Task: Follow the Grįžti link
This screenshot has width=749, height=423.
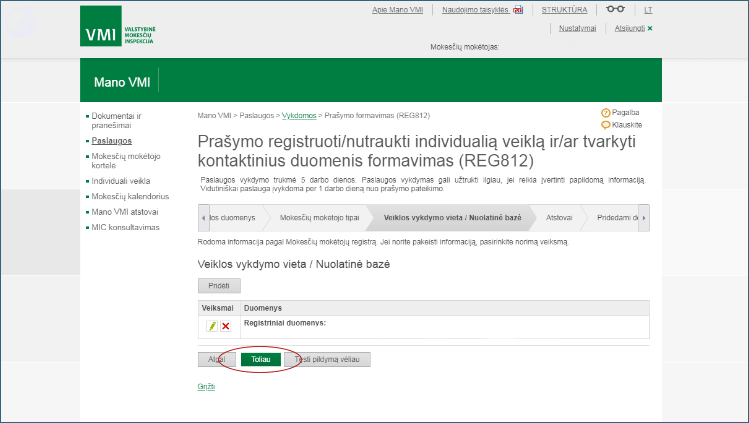Action: (206, 386)
